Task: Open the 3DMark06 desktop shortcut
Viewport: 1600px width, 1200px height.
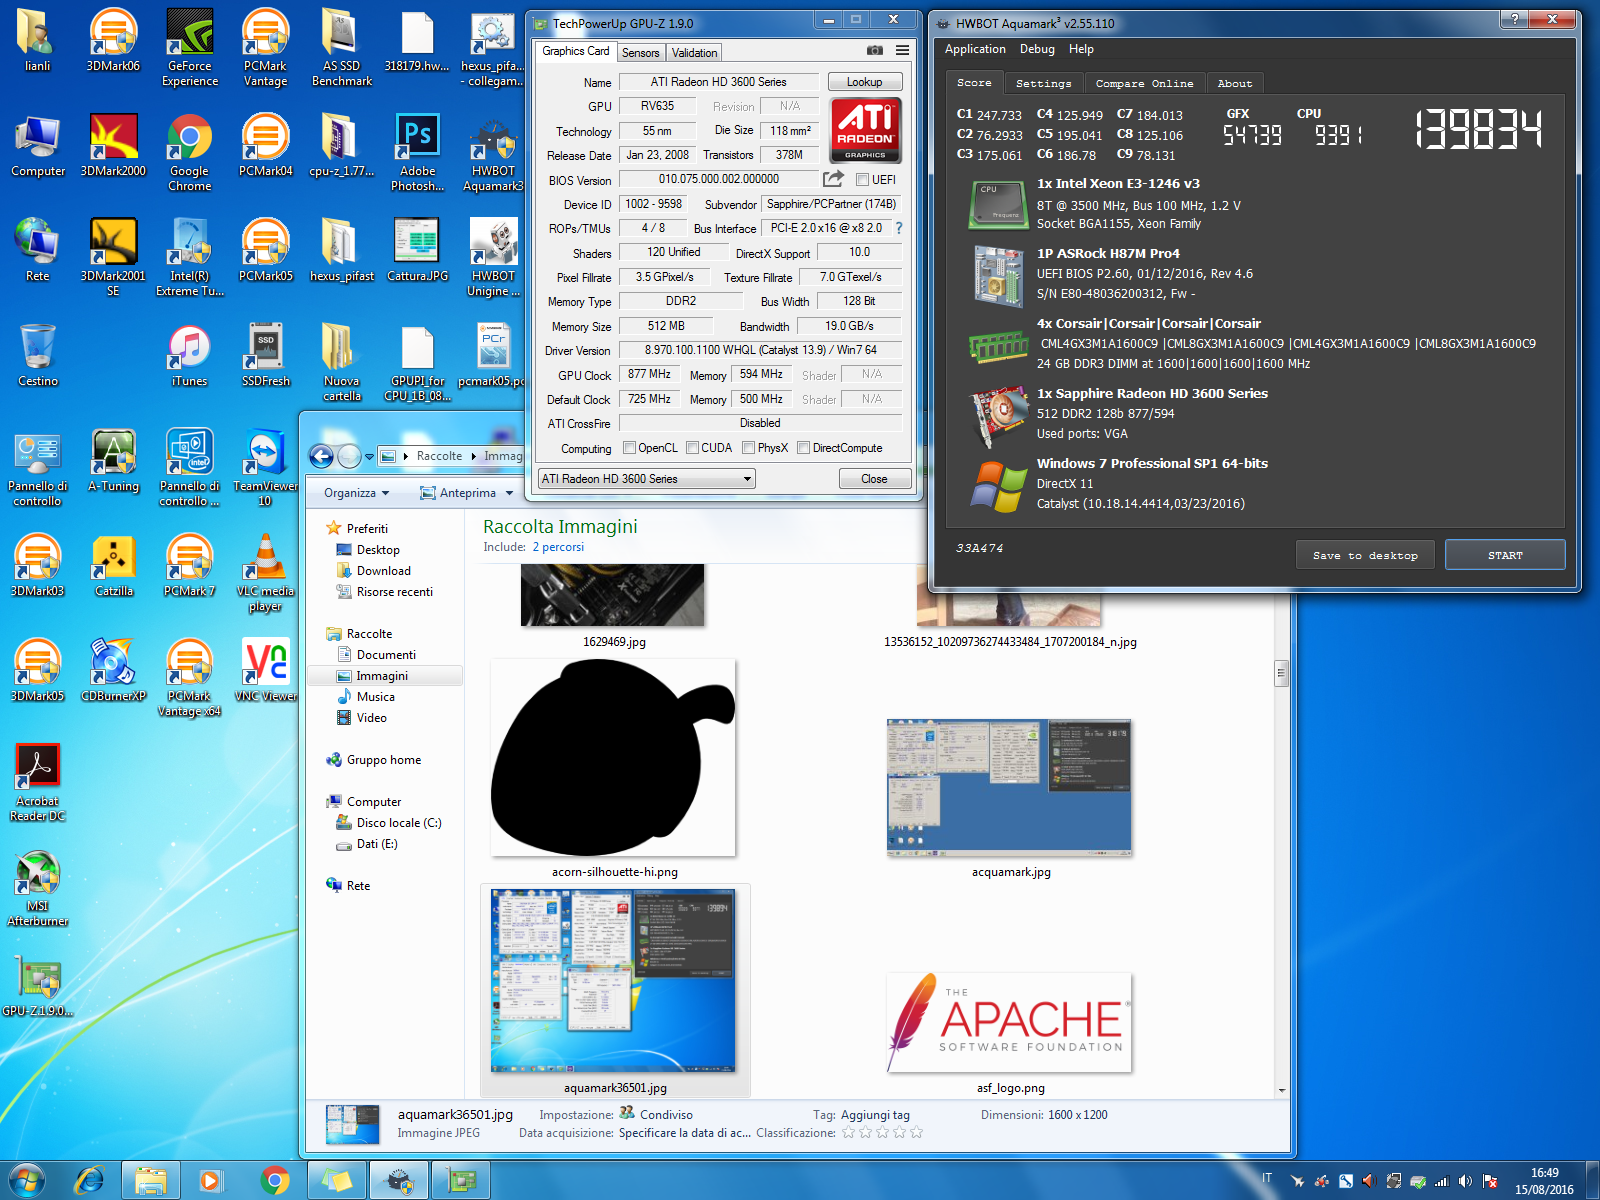Action: coord(113,41)
